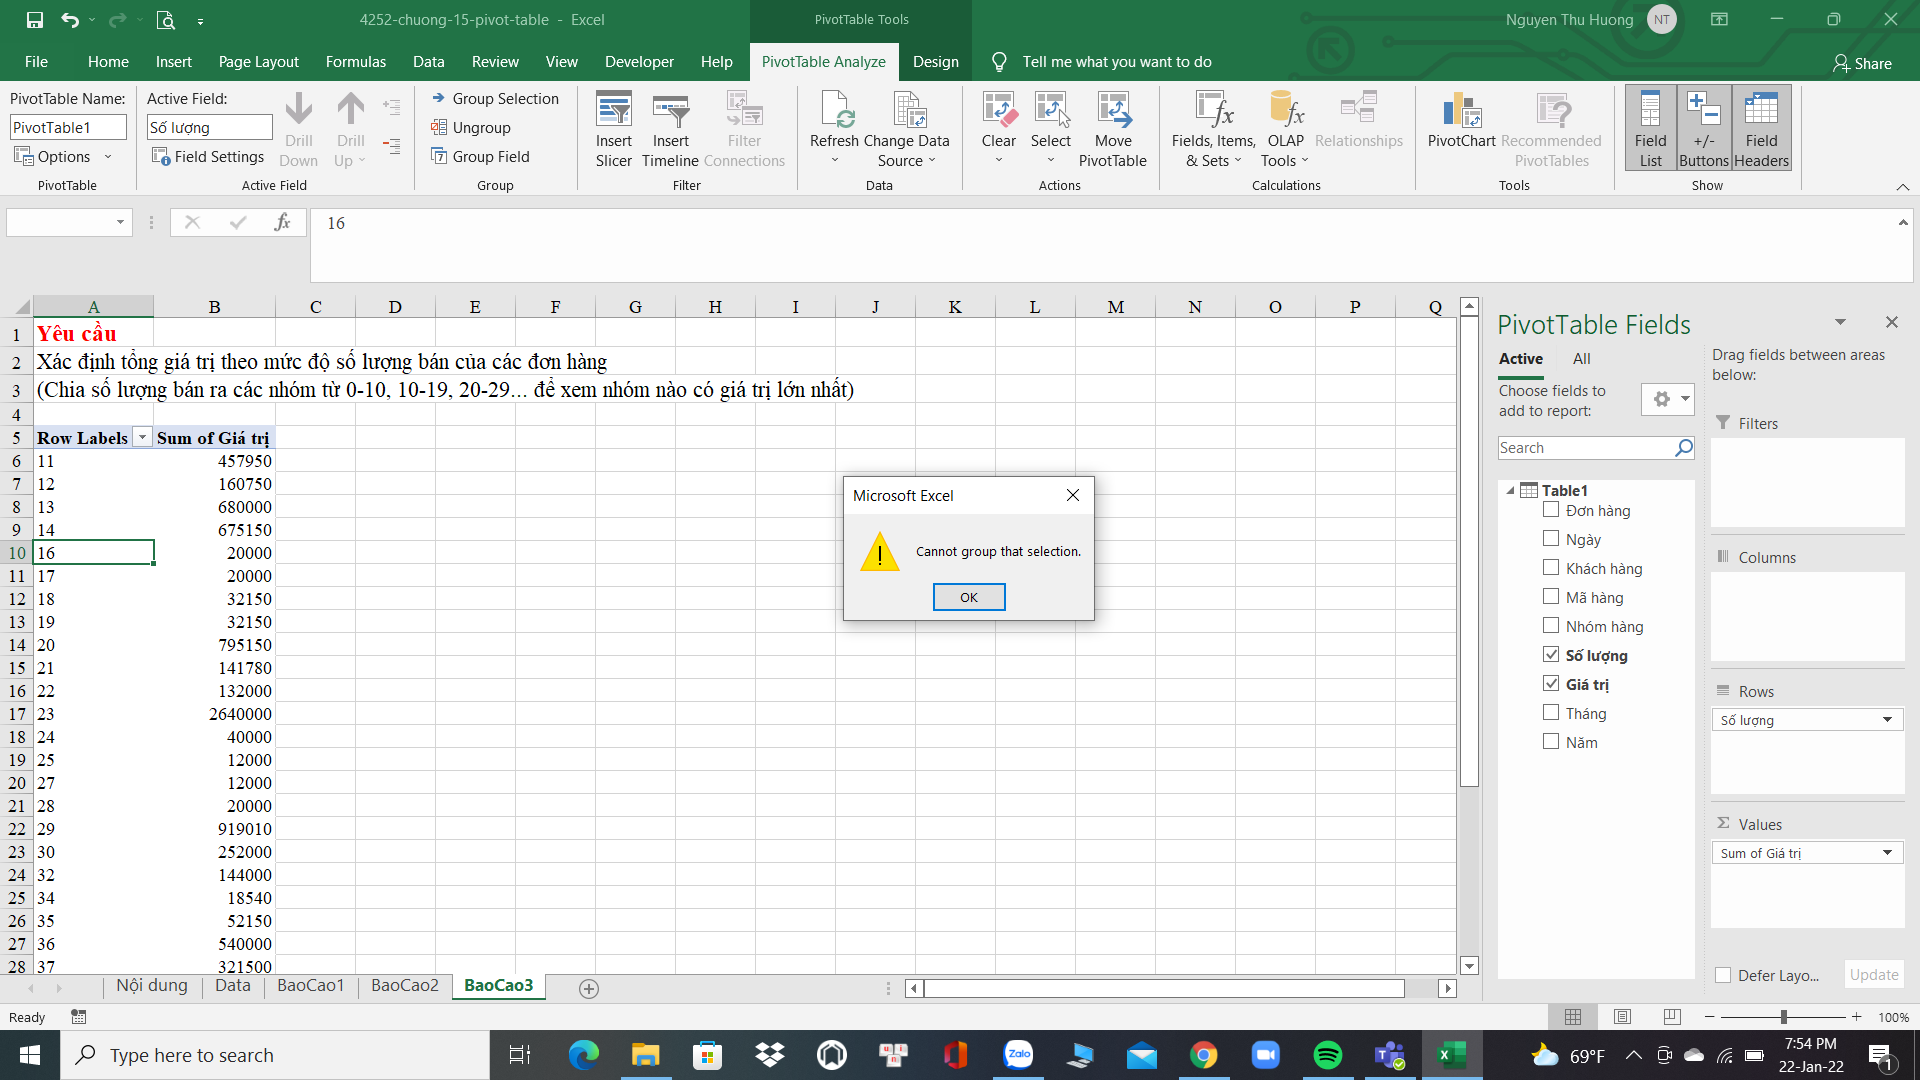The width and height of the screenshot is (1920, 1080).
Task: Open the Số lượng dropdown in Rows area
Action: pos(1887,720)
